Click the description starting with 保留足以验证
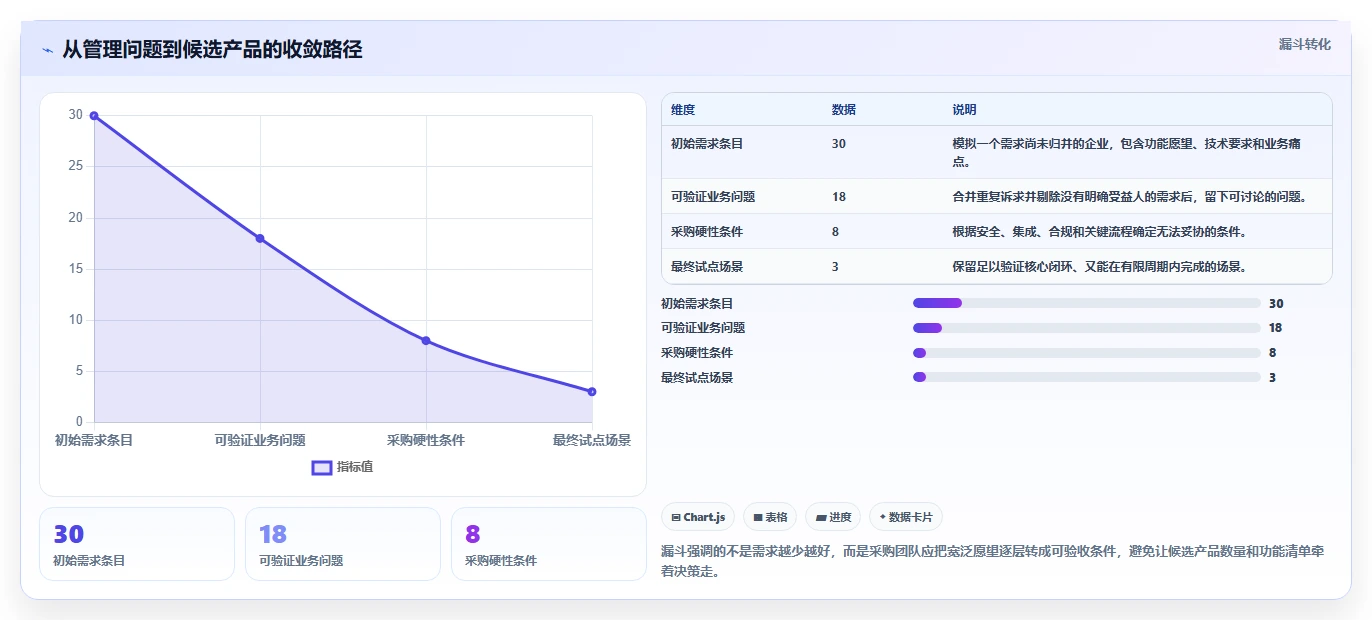1372x620 pixels. click(1099, 267)
